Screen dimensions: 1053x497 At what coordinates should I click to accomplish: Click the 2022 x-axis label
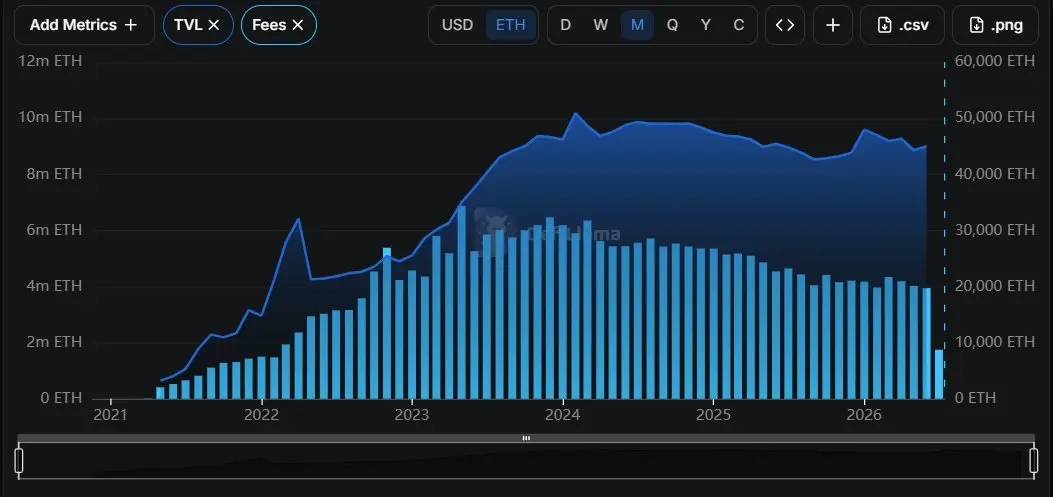pyautogui.click(x=261, y=414)
